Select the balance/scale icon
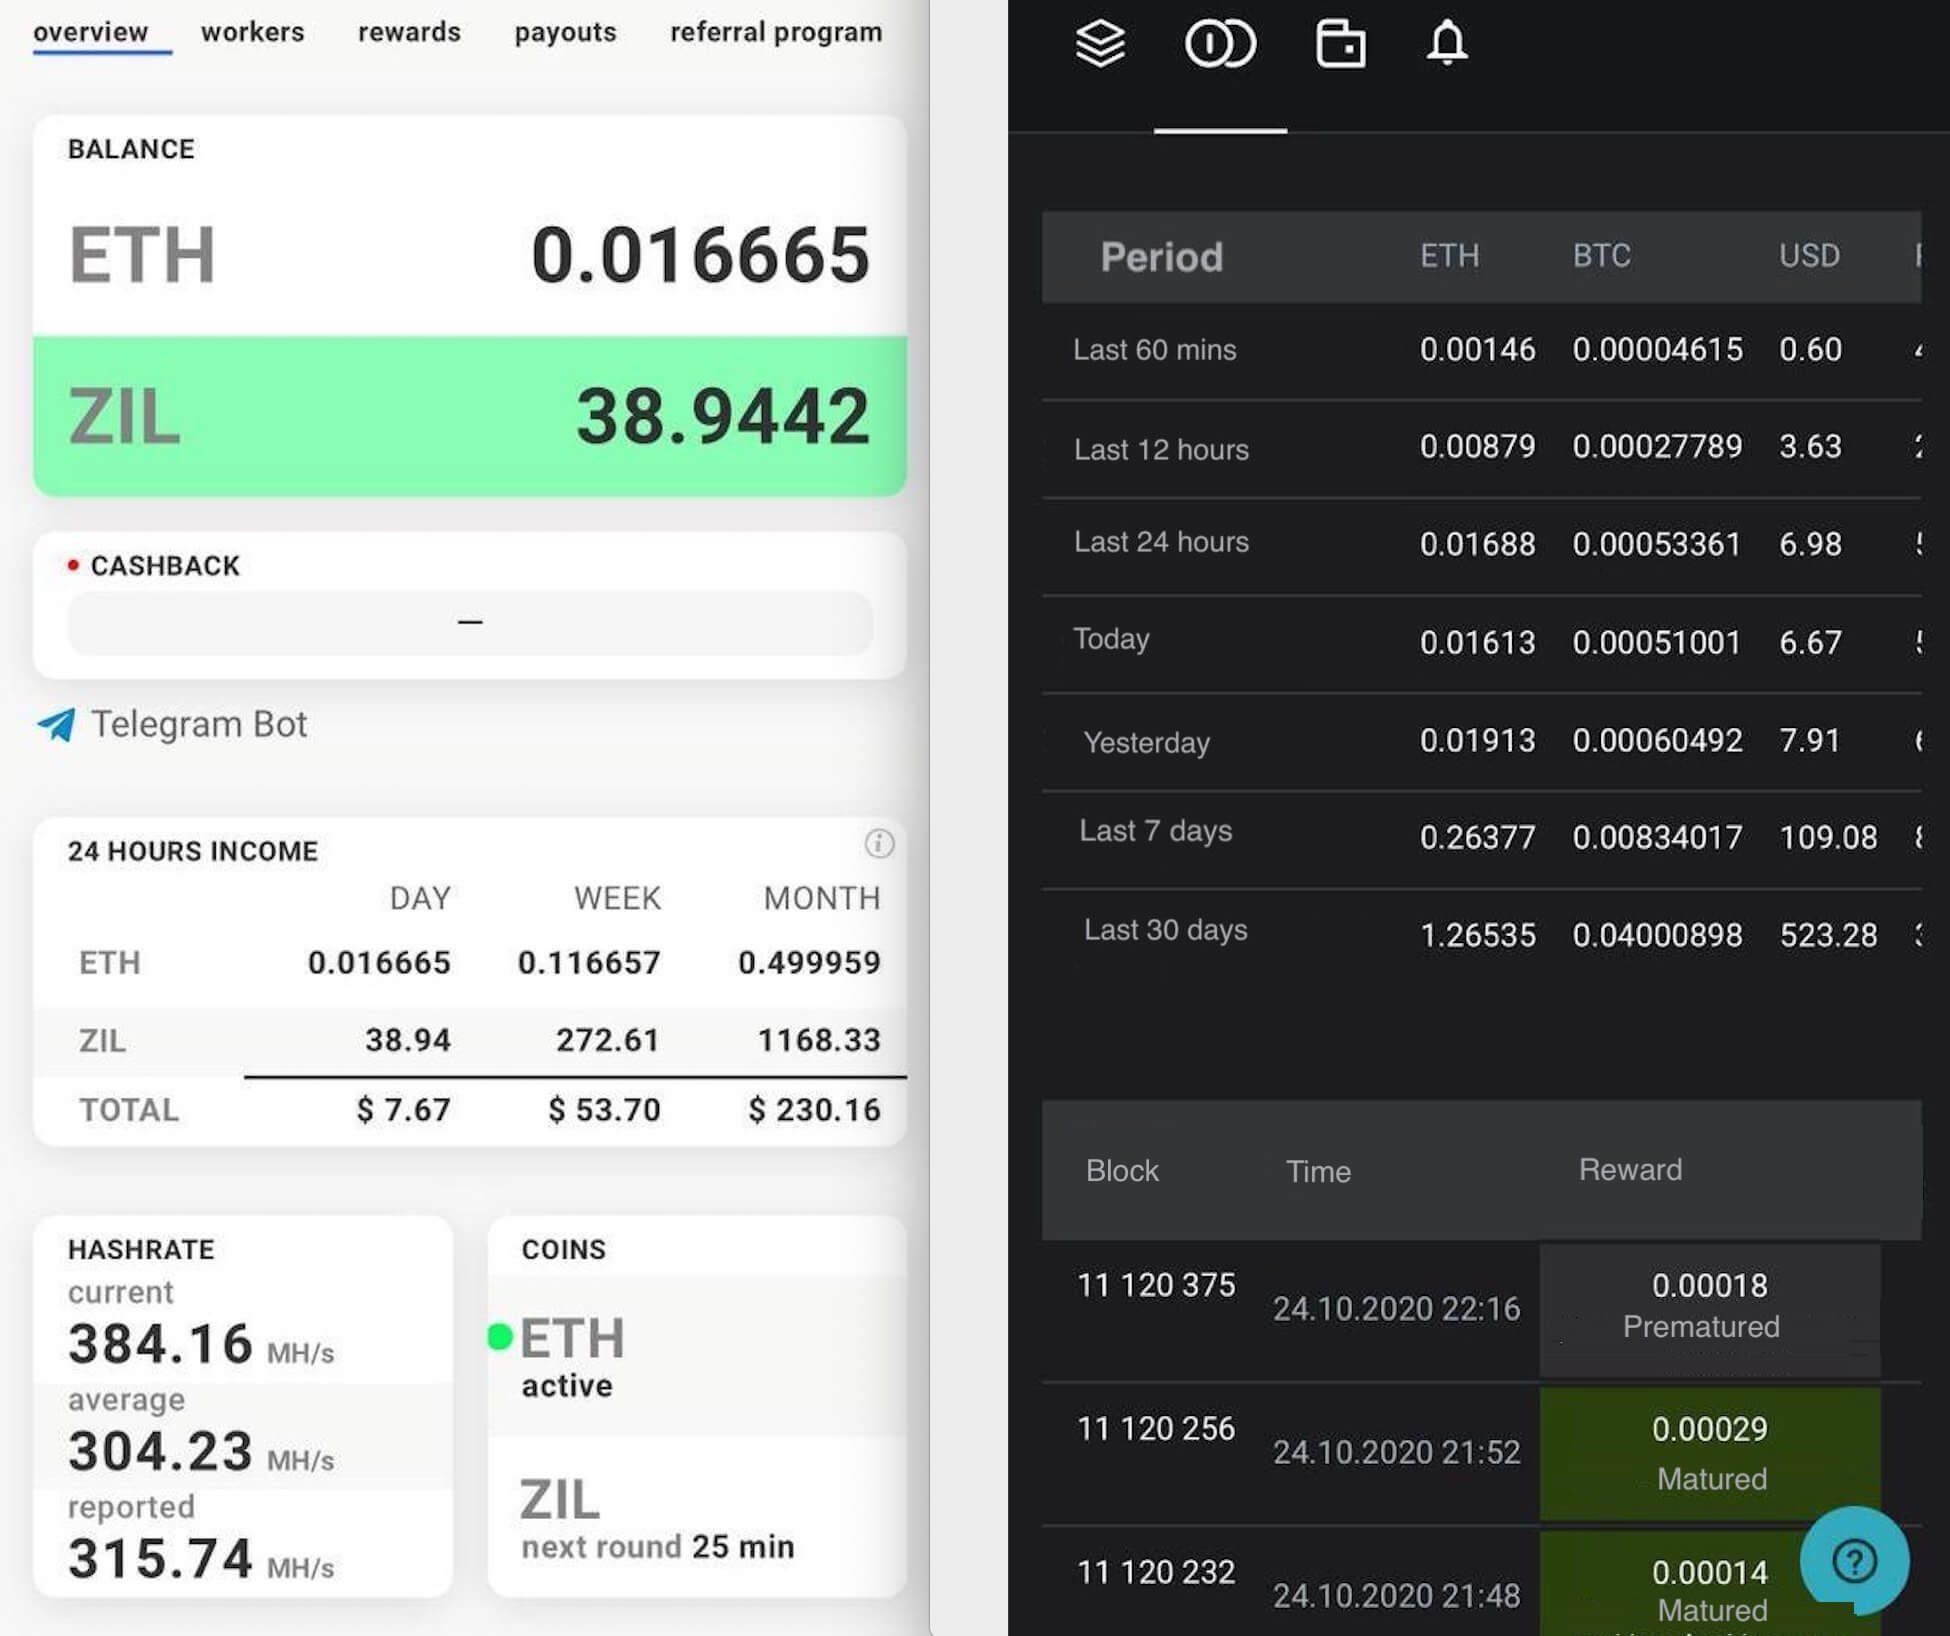The height and width of the screenshot is (1636, 1950). click(1222, 42)
